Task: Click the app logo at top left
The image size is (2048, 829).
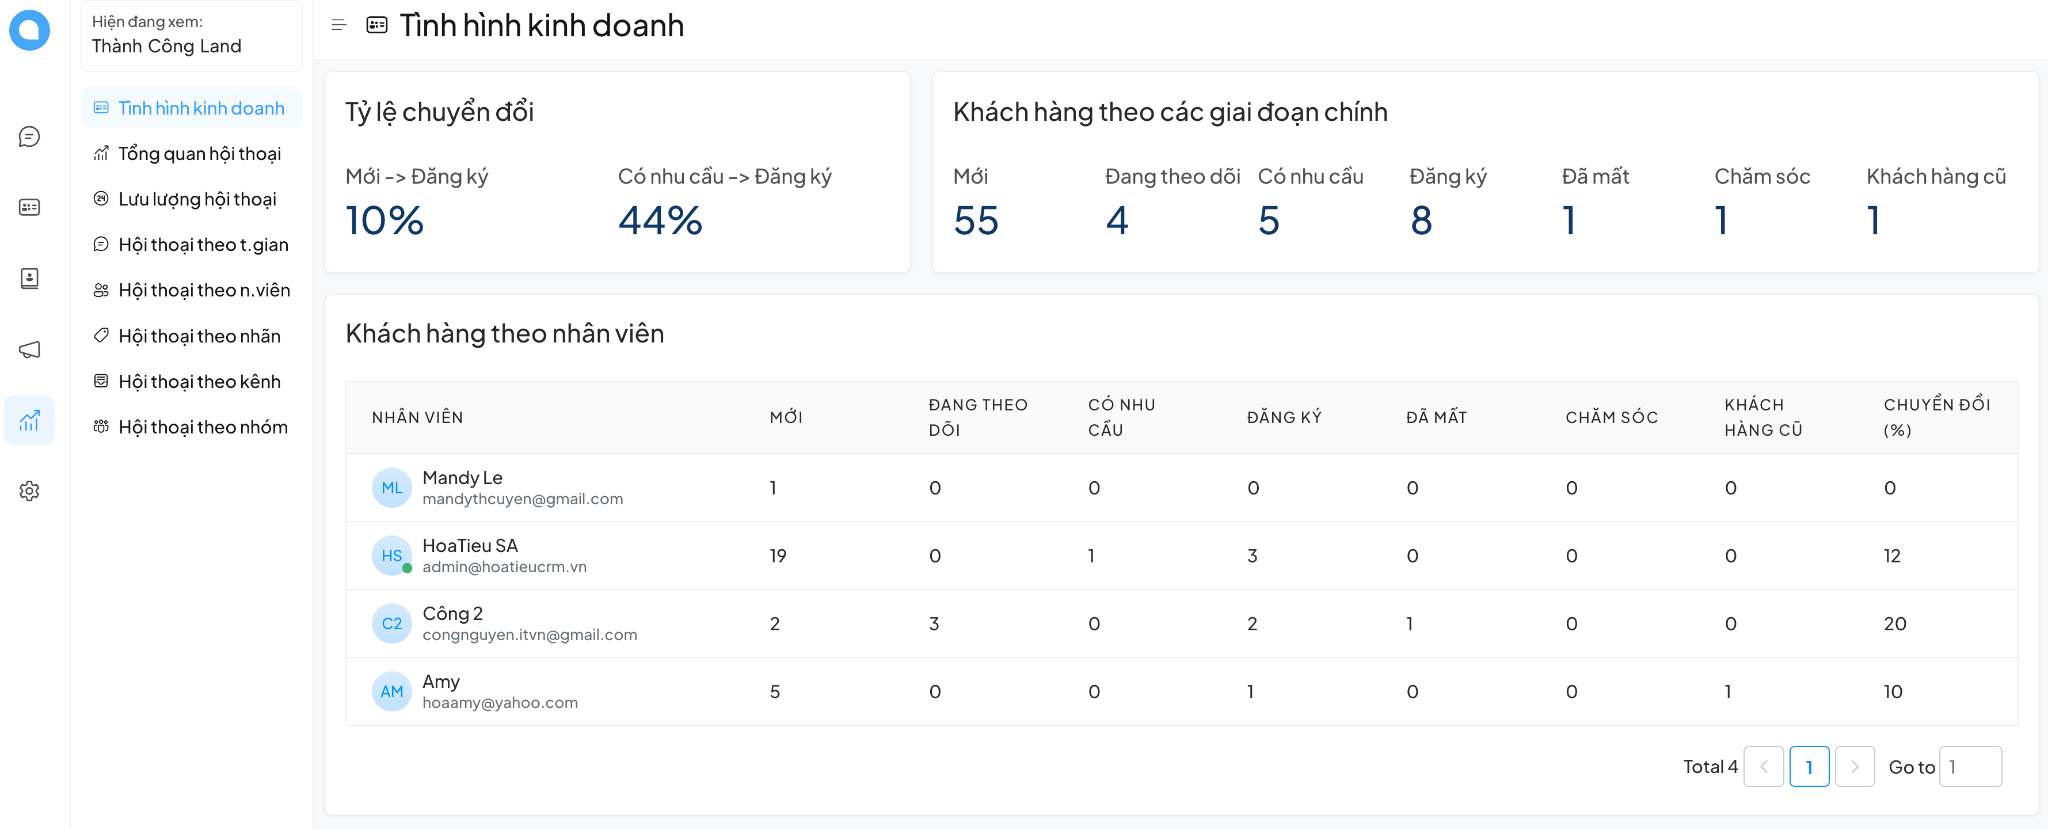Action: tap(29, 30)
